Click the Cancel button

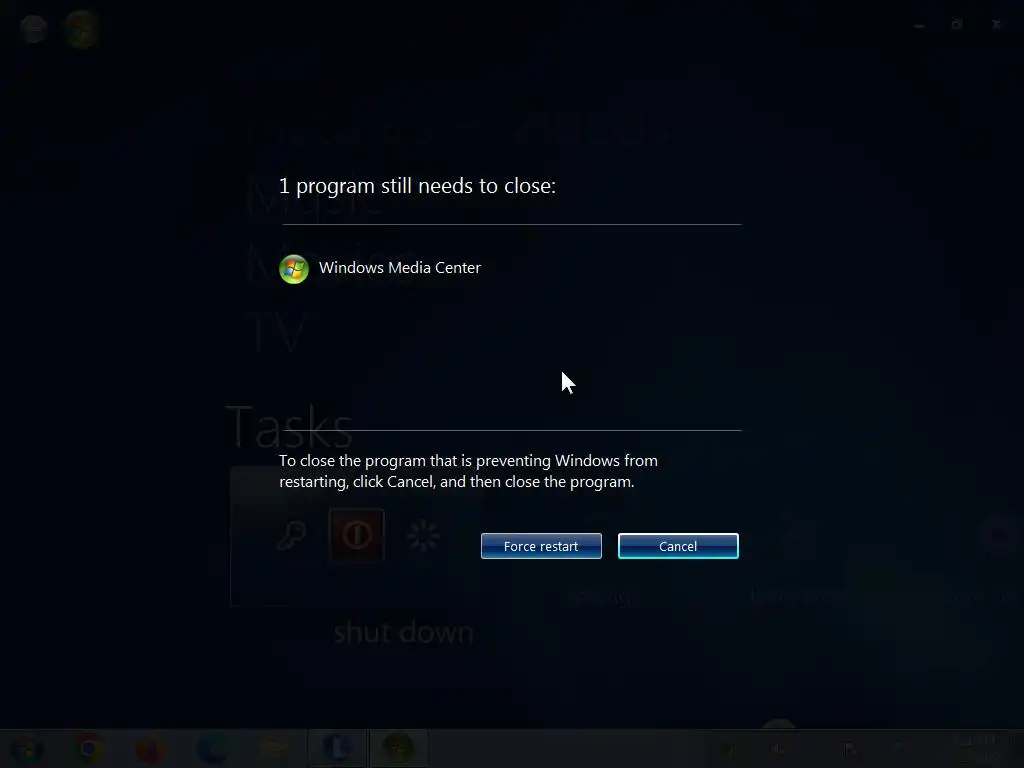[678, 546]
